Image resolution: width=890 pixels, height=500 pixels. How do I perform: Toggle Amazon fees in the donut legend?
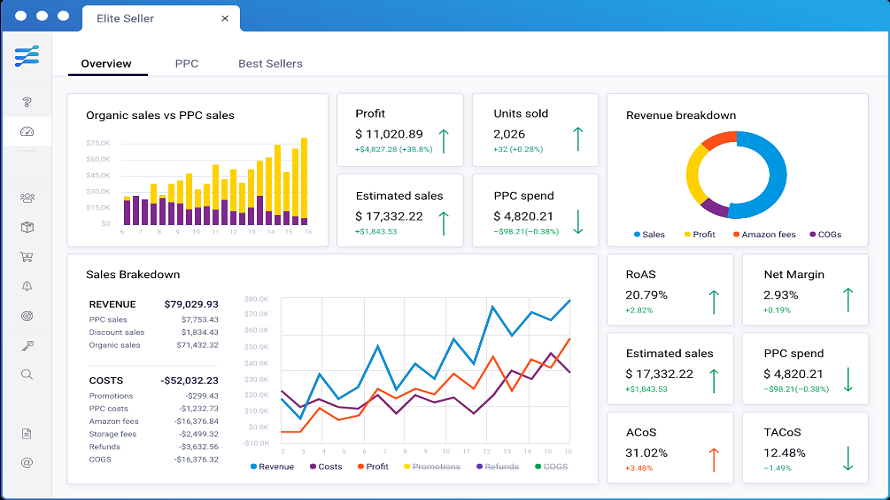click(x=764, y=234)
